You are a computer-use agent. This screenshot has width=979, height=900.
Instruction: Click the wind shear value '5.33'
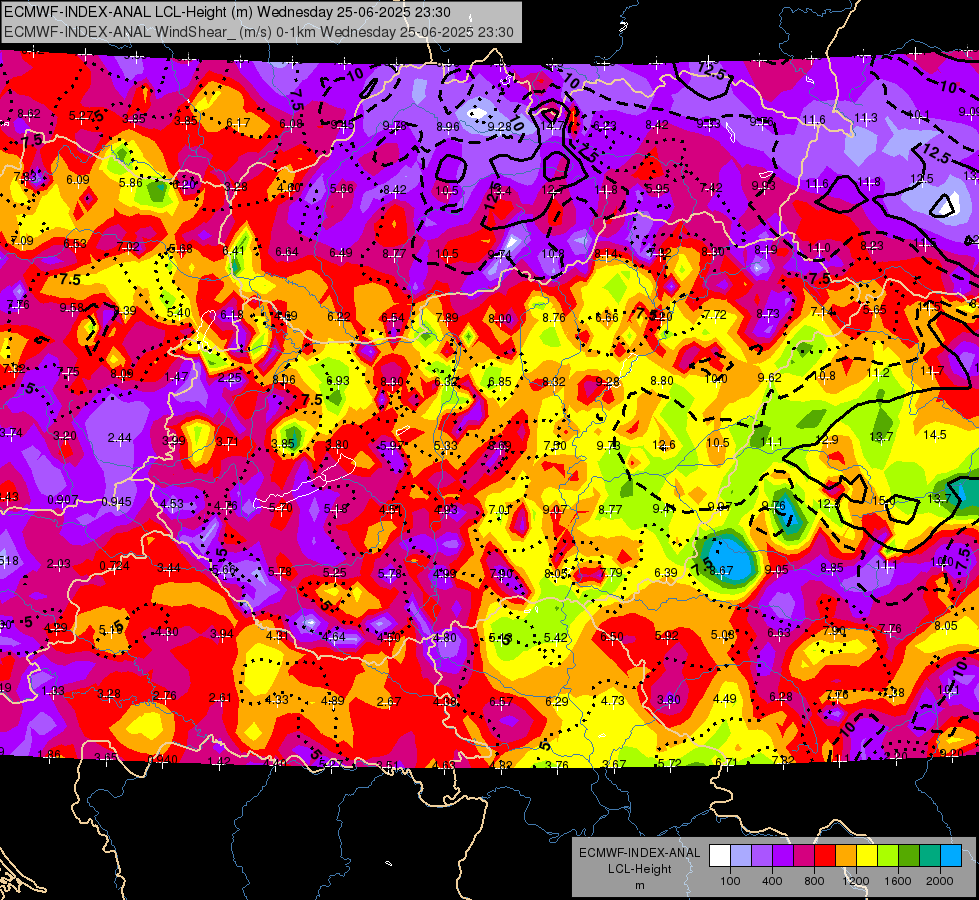click(445, 446)
